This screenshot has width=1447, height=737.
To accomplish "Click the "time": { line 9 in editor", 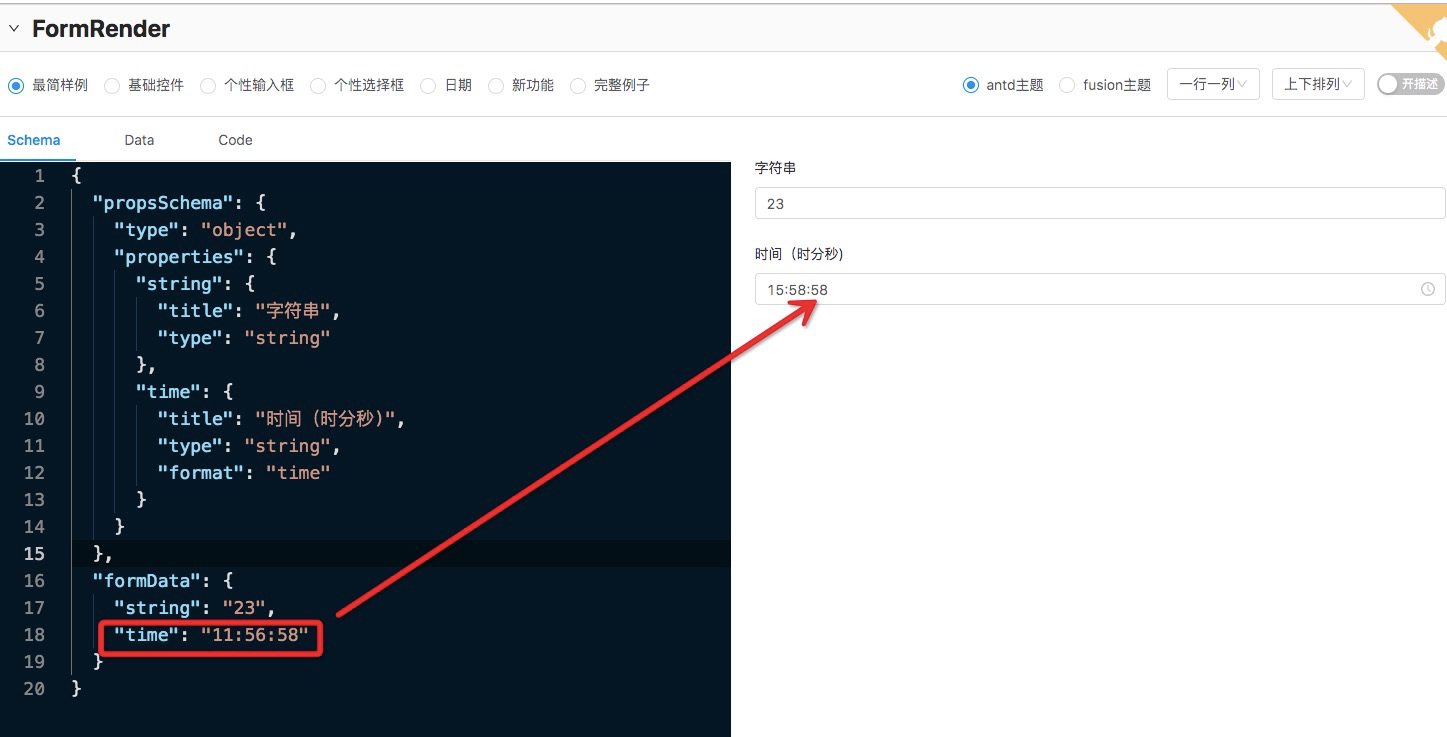I will click(184, 392).
